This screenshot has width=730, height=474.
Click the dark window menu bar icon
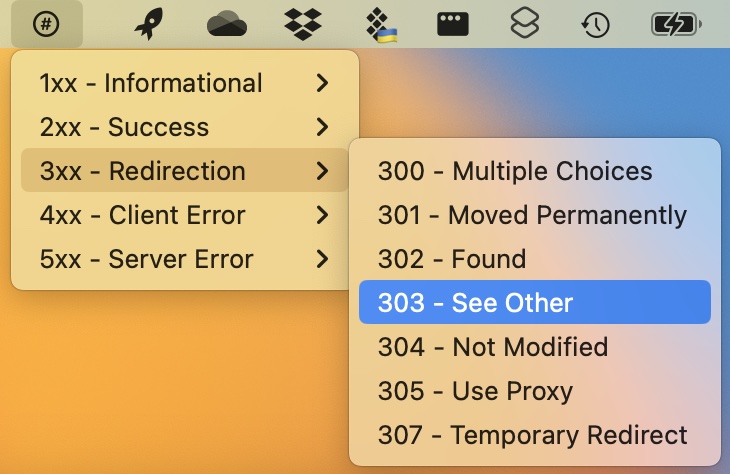[x=454, y=24]
